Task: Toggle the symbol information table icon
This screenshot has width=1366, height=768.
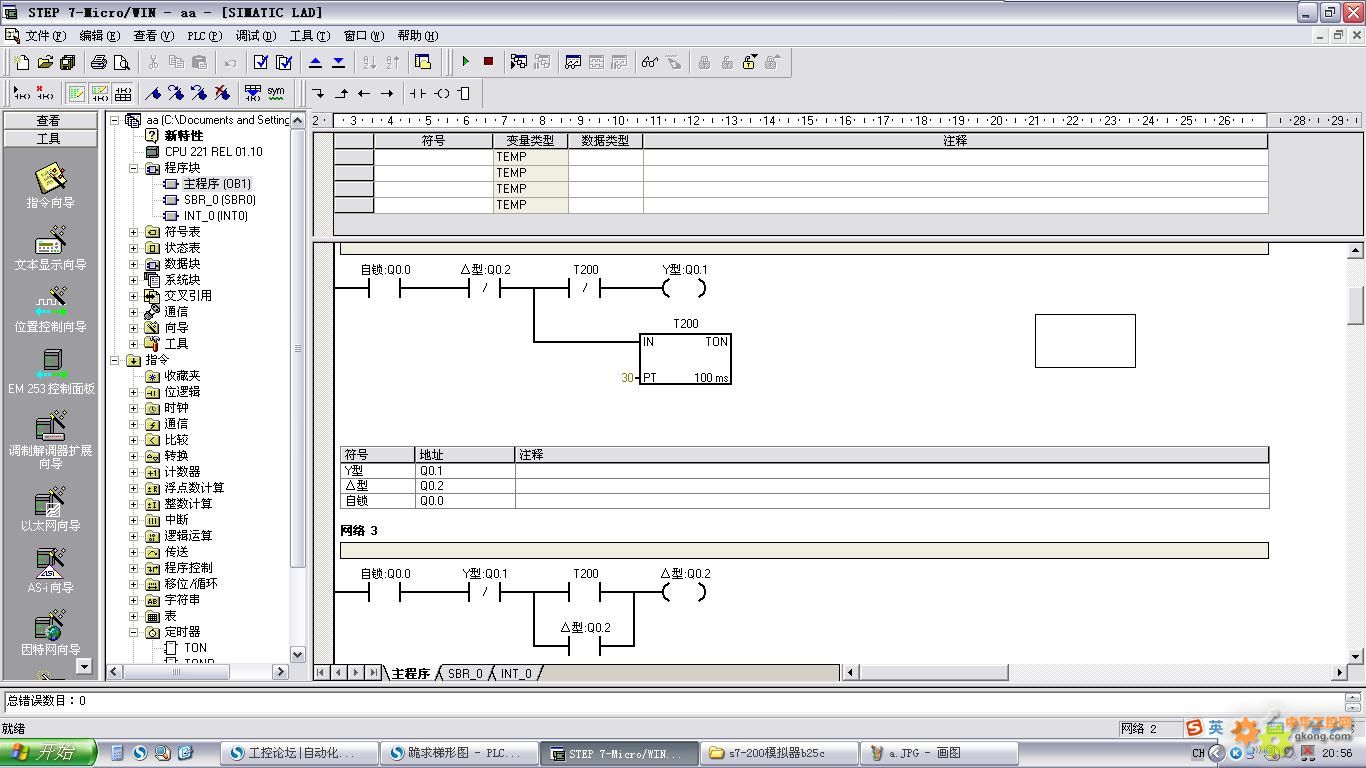Action: coord(122,93)
